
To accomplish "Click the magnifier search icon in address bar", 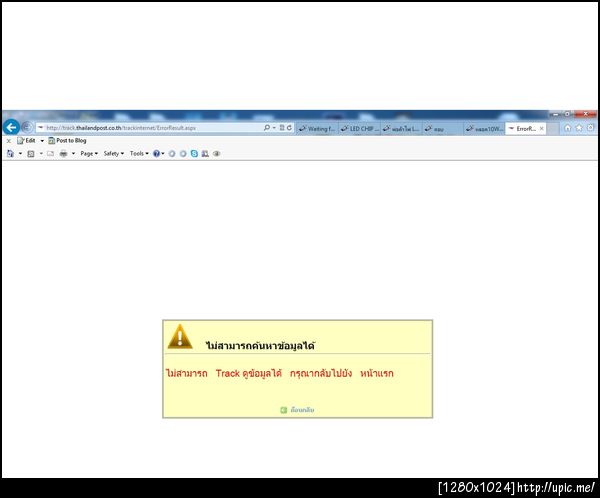I will (x=267, y=128).
